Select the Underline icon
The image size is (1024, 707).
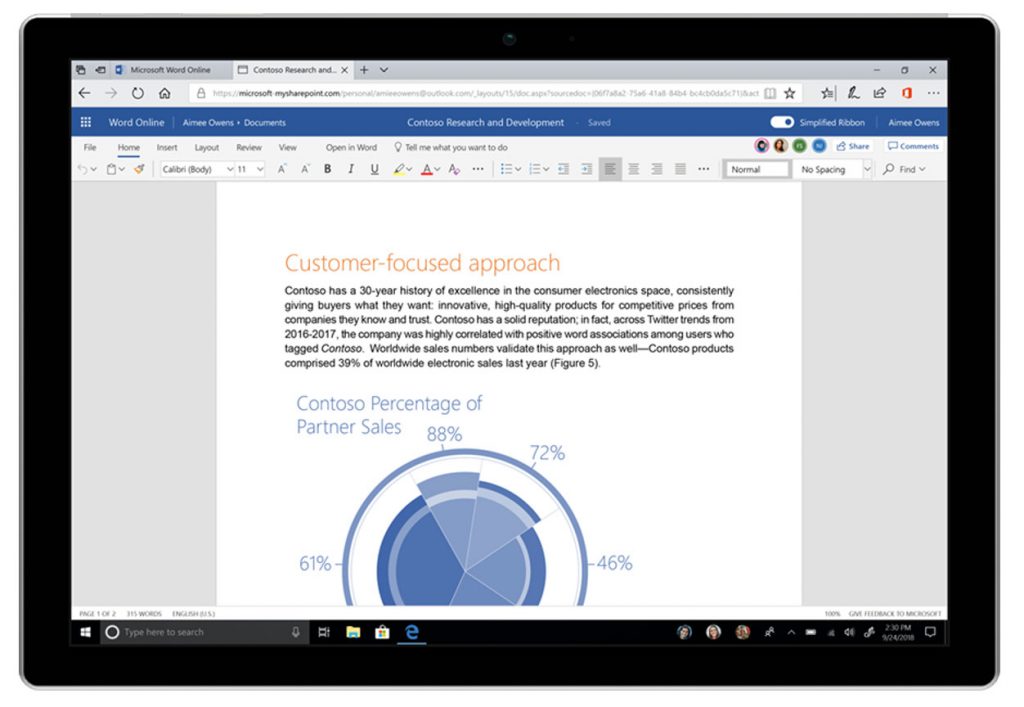click(x=374, y=169)
